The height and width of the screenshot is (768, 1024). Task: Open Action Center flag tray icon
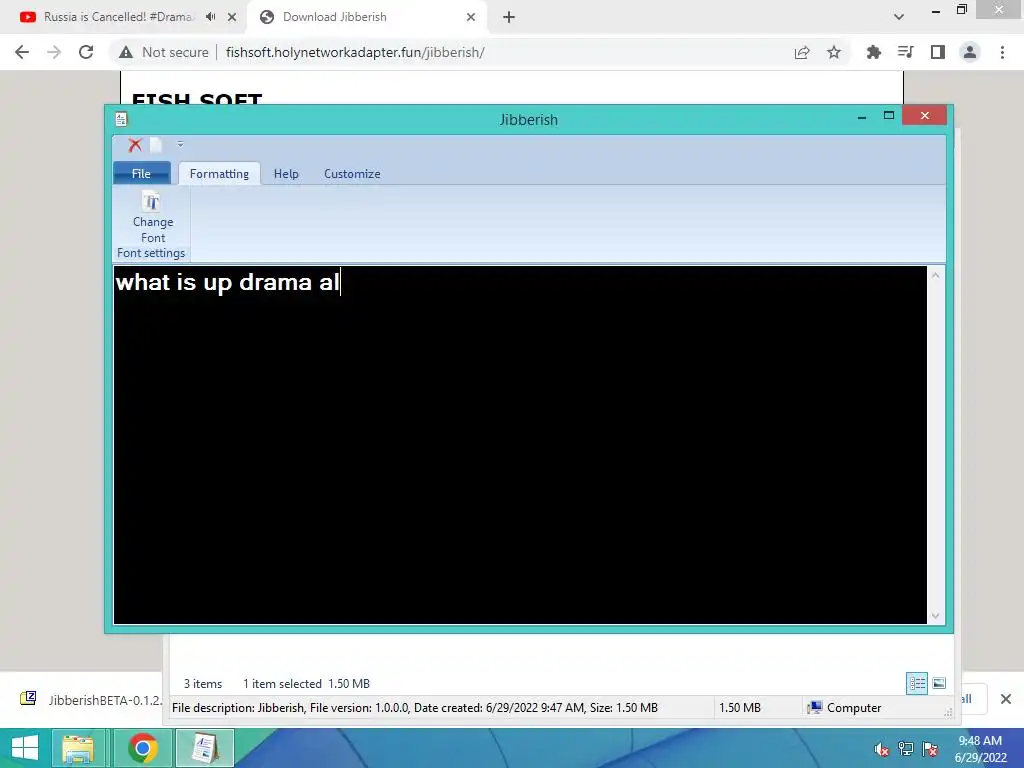point(930,749)
